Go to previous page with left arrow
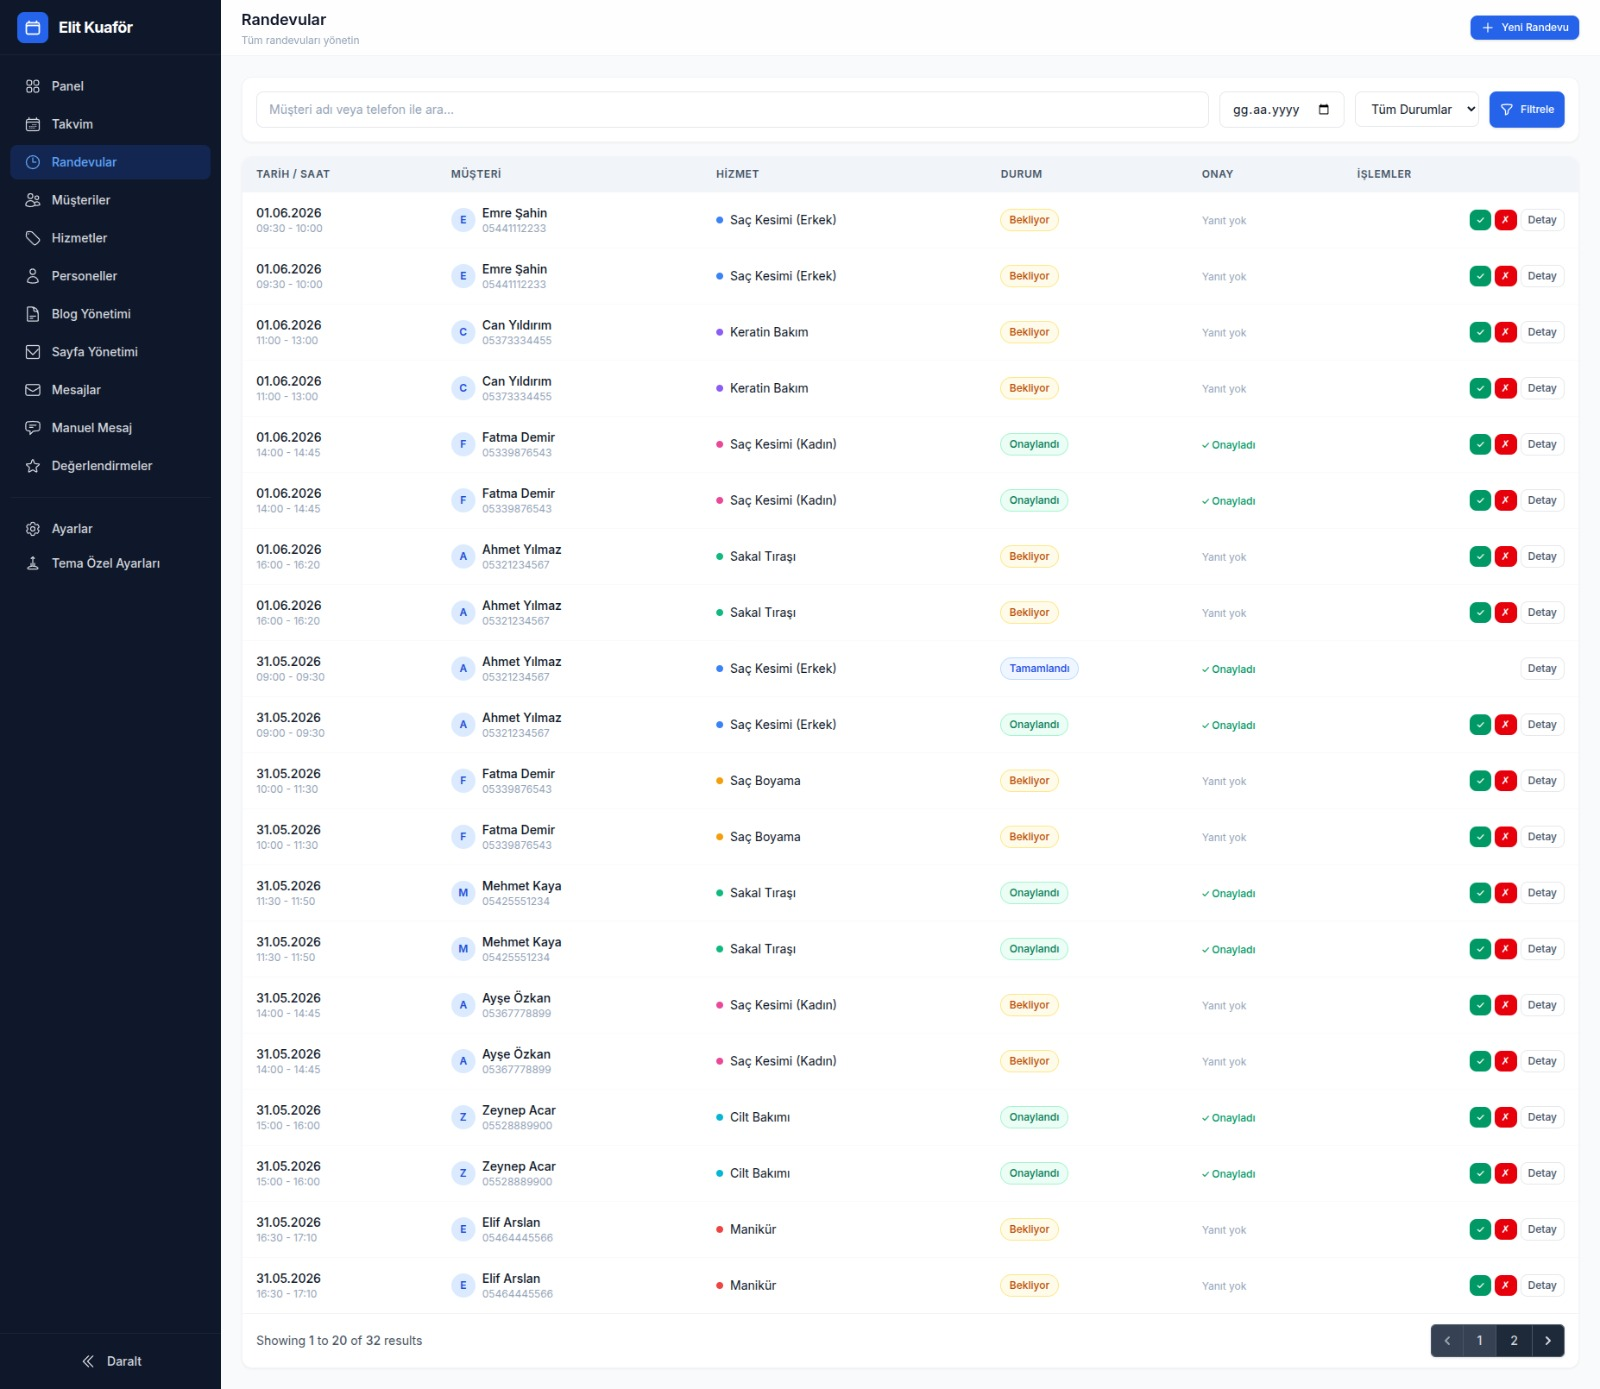This screenshot has height=1389, width=1600. [x=1447, y=1341]
